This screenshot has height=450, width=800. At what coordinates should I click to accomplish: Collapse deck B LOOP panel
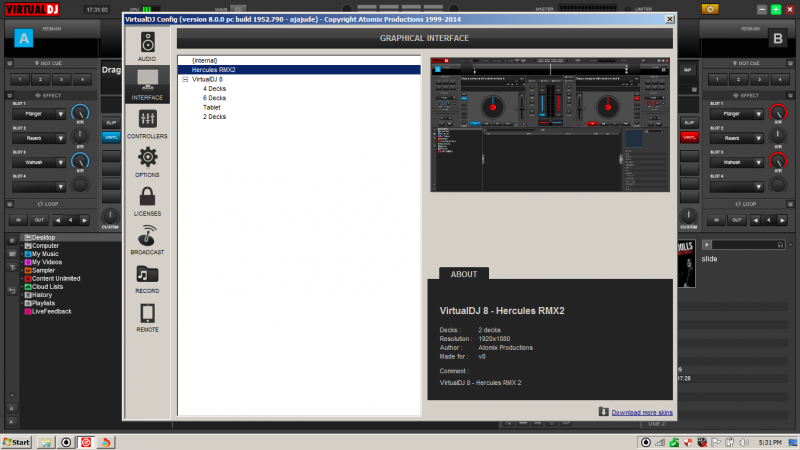[x=790, y=204]
